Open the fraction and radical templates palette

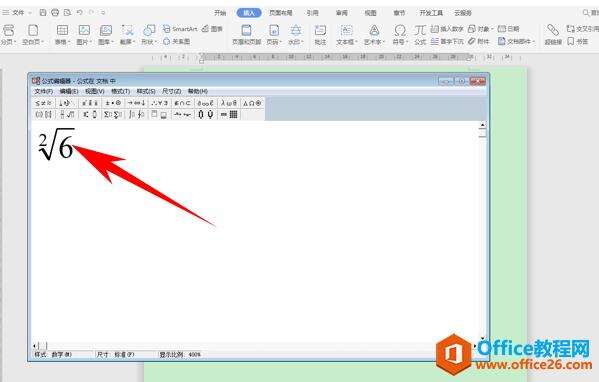tap(67, 114)
